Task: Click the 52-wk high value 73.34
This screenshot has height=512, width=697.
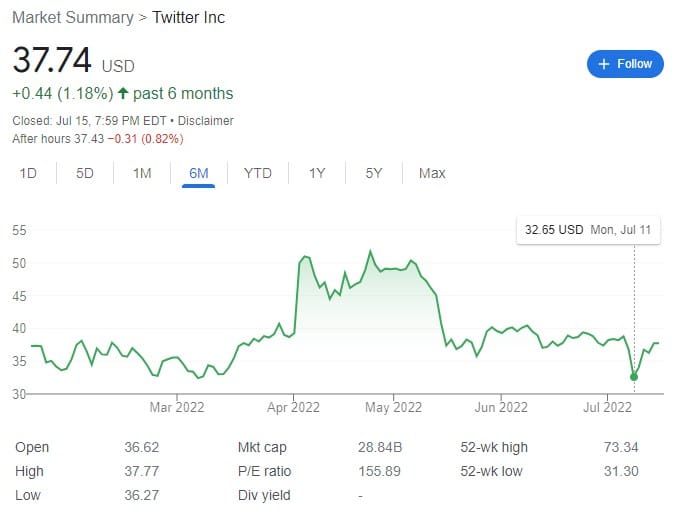Action: click(x=621, y=447)
